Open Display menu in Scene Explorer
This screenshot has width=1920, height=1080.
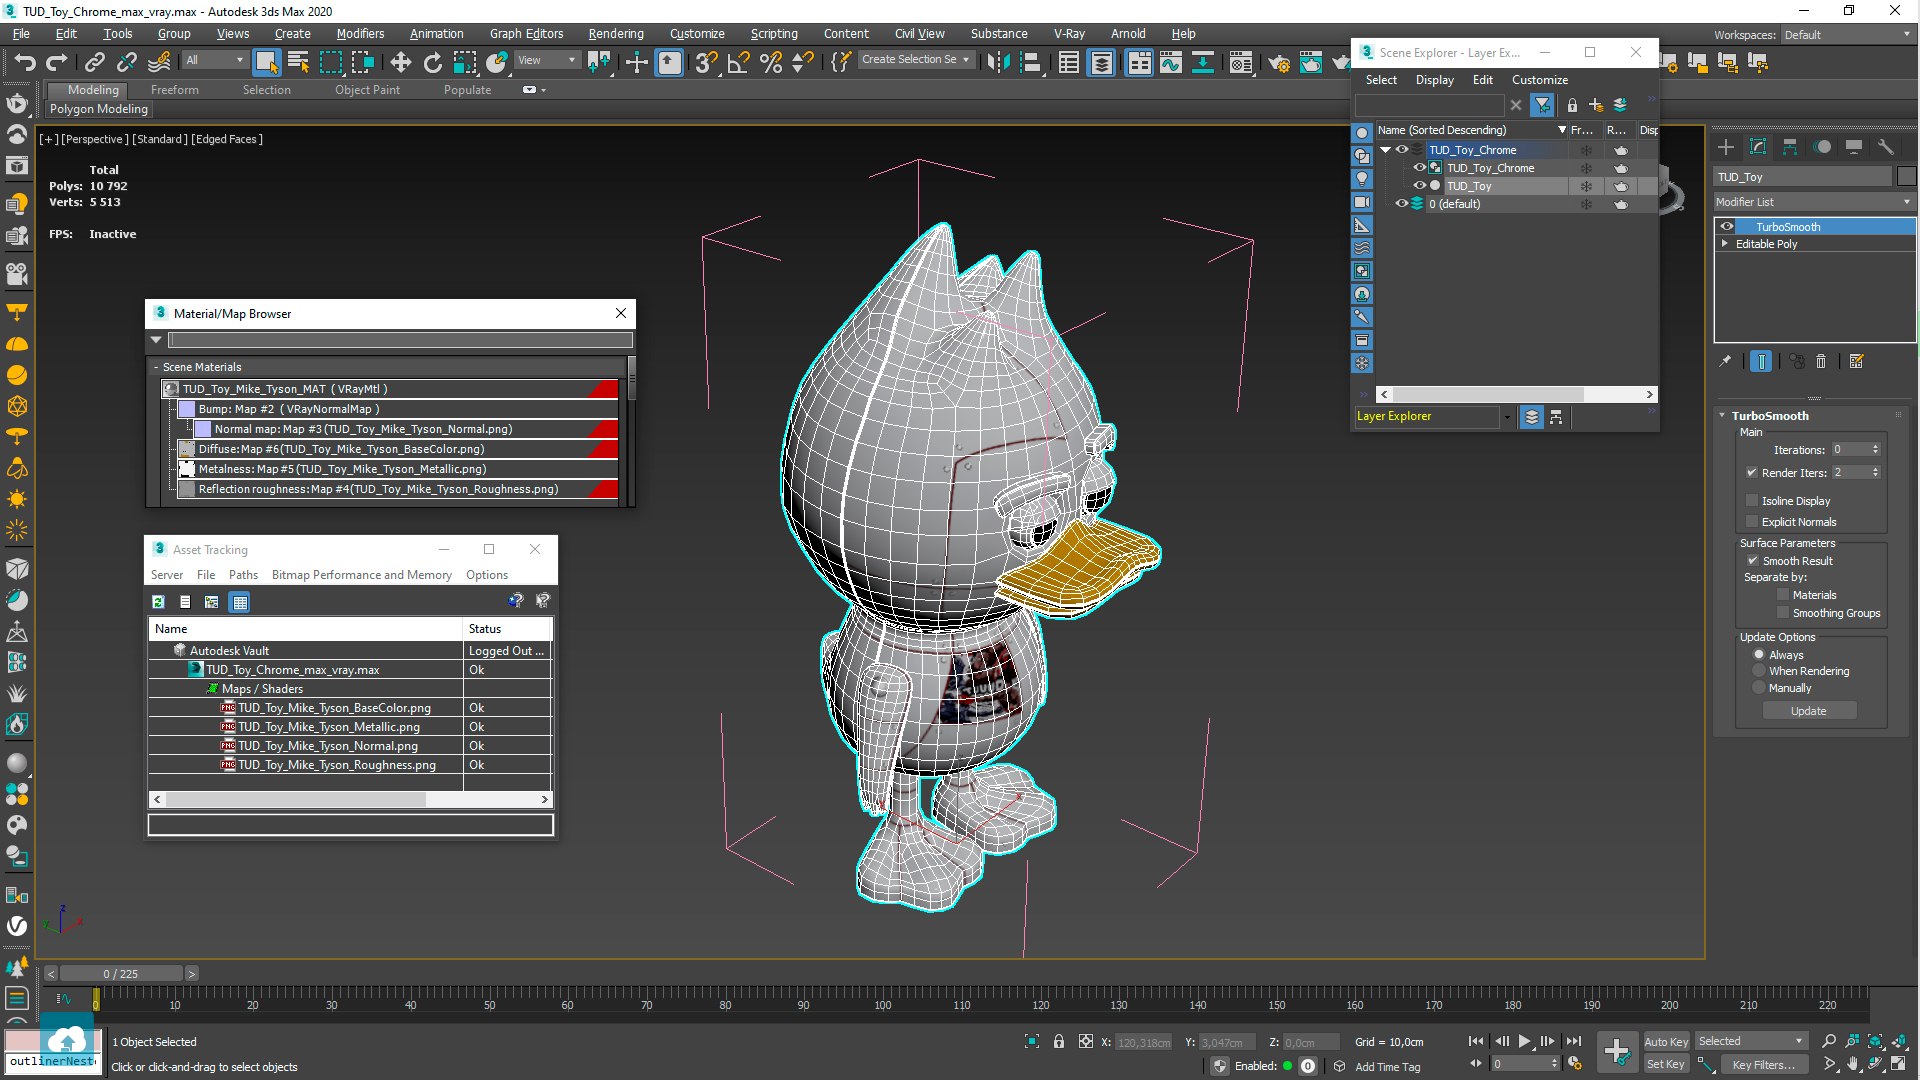point(1434,80)
